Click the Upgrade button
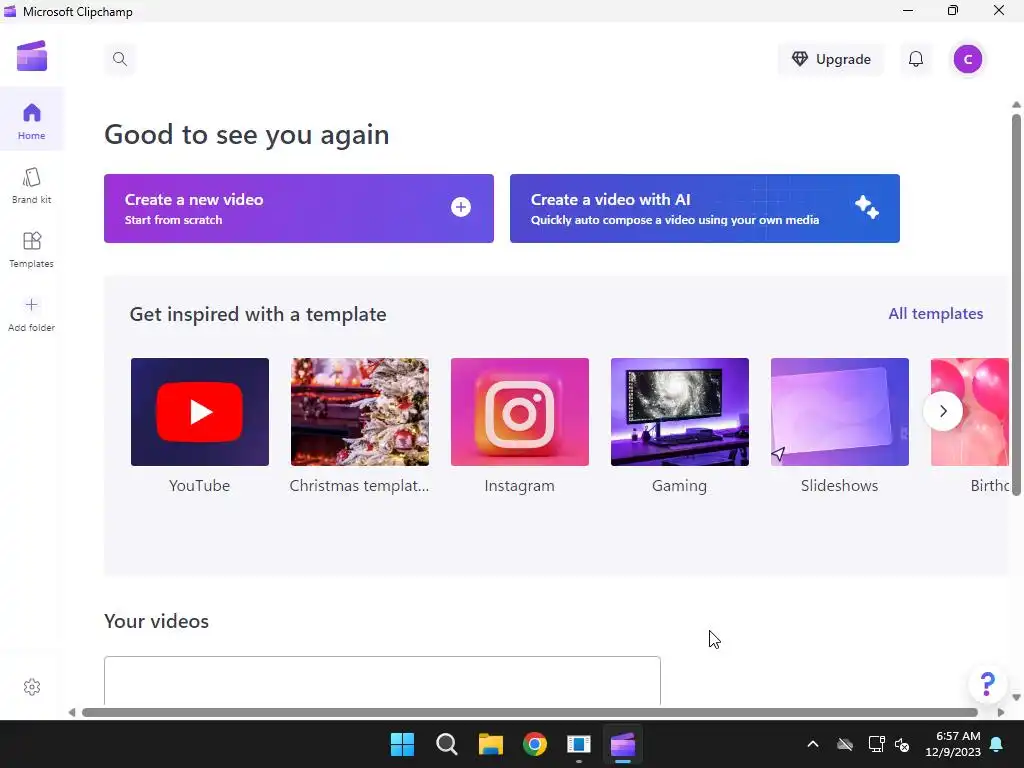 (831, 59)
